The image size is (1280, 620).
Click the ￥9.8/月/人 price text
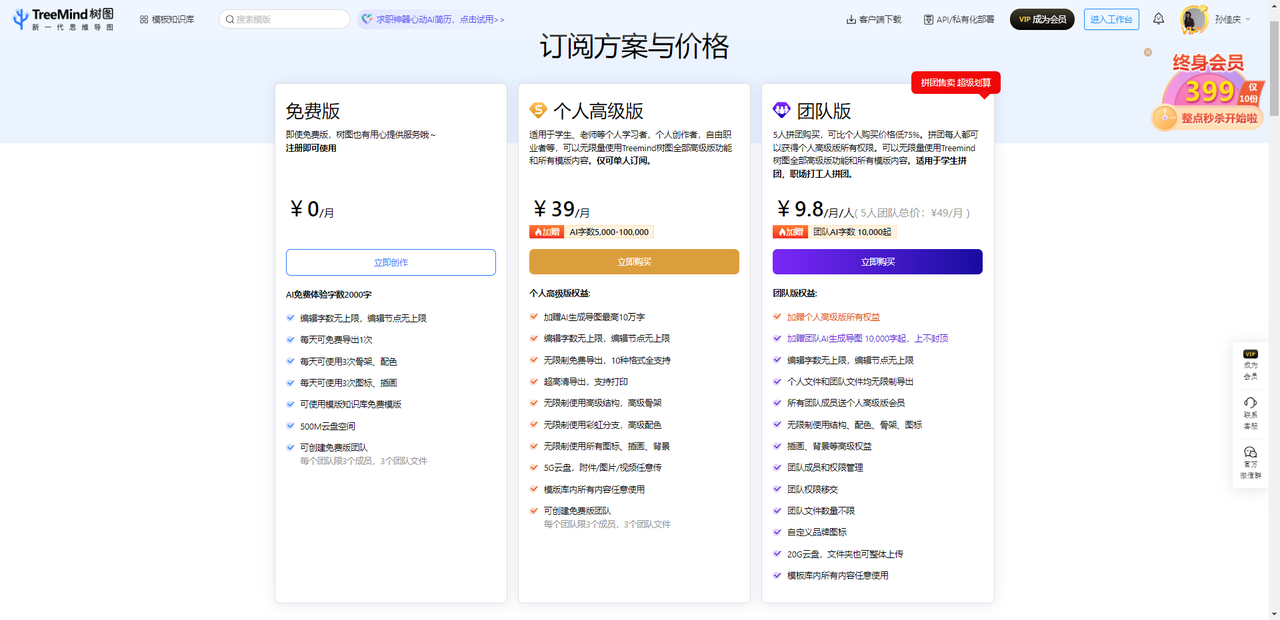(x=815, y=210)
